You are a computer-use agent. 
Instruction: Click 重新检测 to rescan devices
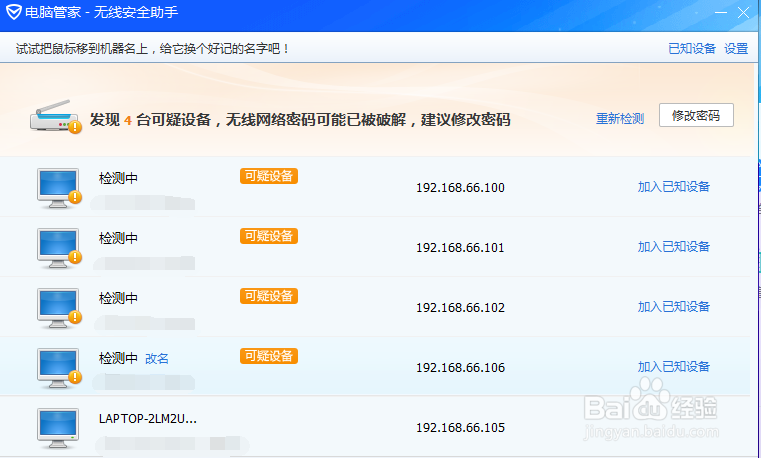tap(620, 118)
